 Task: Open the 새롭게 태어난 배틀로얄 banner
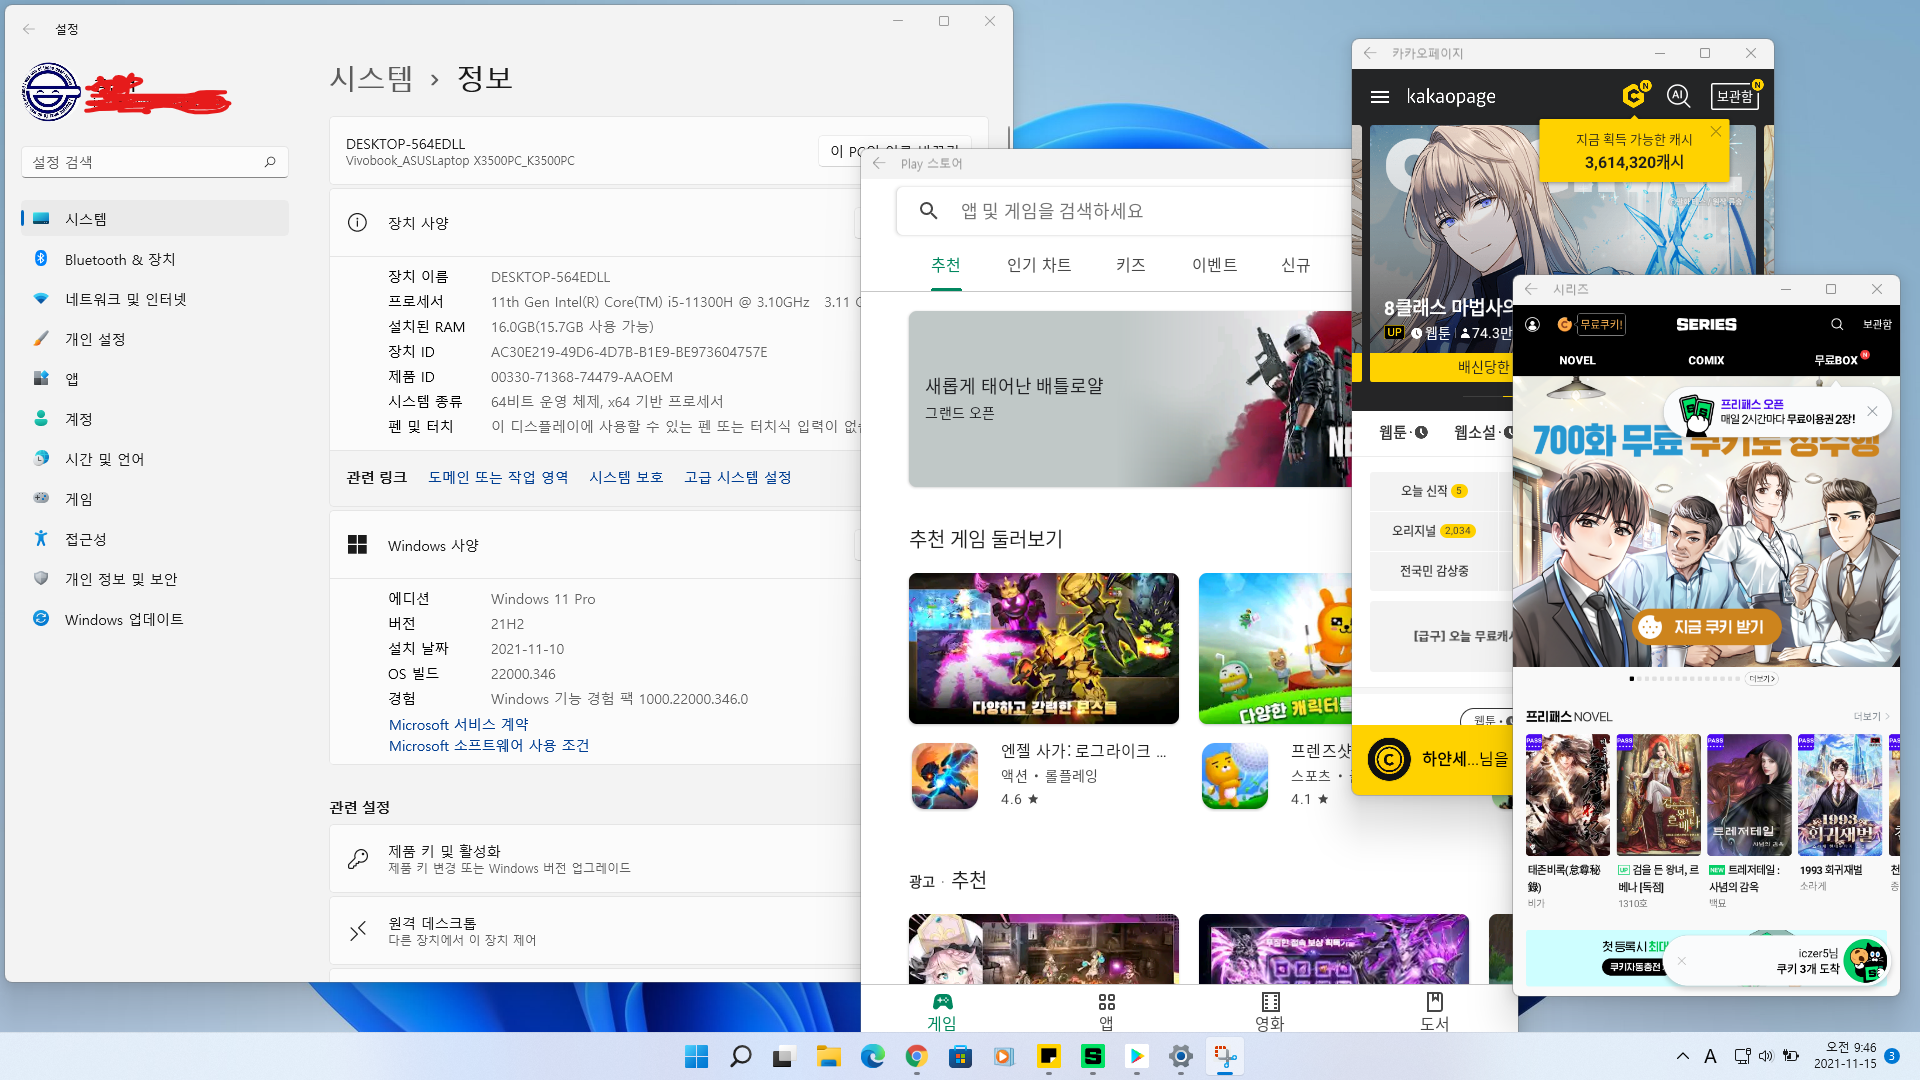[1130, 399]
